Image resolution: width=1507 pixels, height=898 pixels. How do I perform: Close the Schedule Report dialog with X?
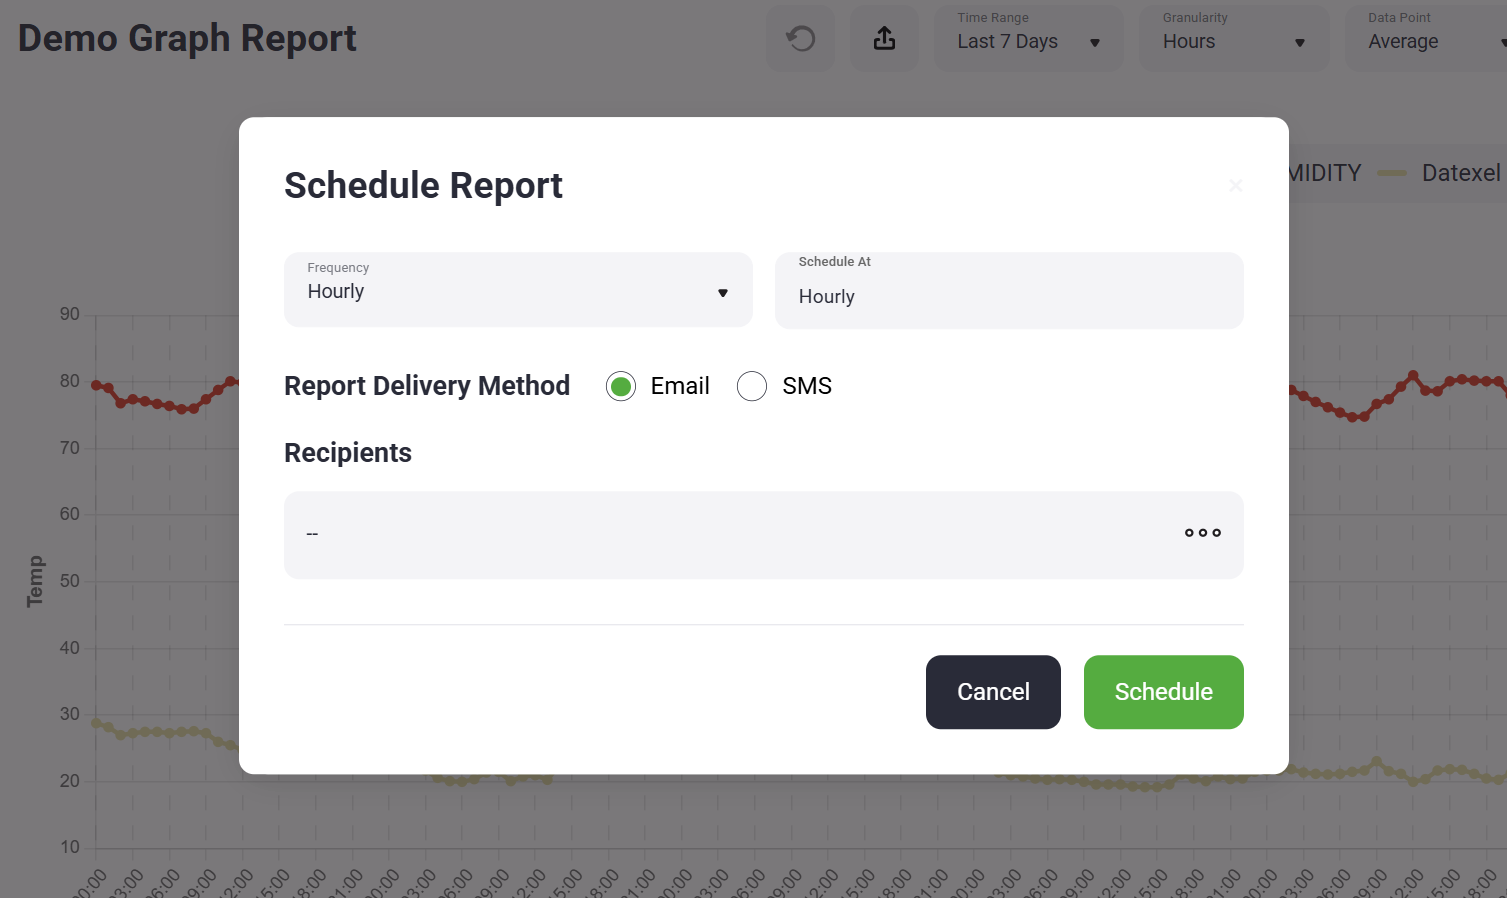tap(1236, 185)
